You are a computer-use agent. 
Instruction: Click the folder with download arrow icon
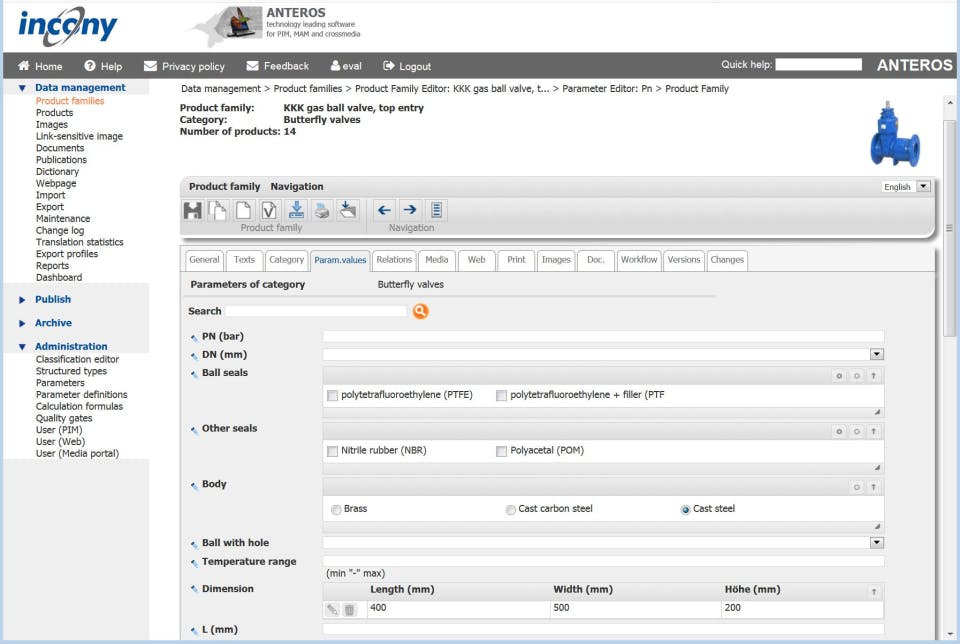(348, 210)
